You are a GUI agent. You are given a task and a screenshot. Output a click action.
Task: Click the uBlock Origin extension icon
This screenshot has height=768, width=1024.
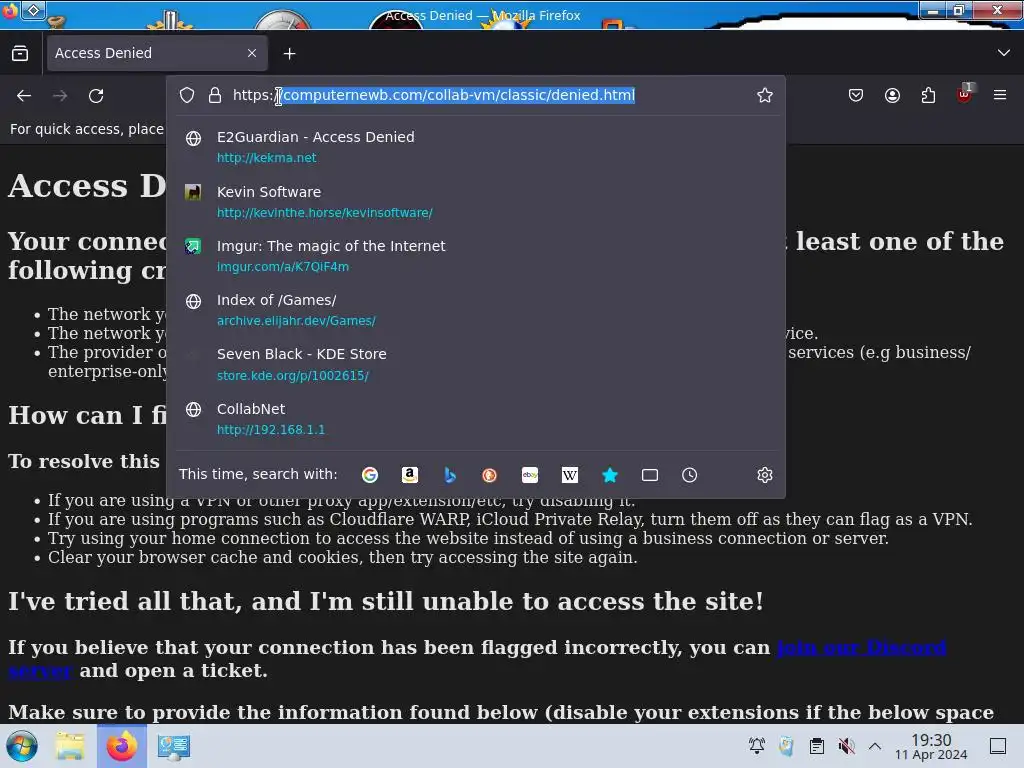(965, 94)
